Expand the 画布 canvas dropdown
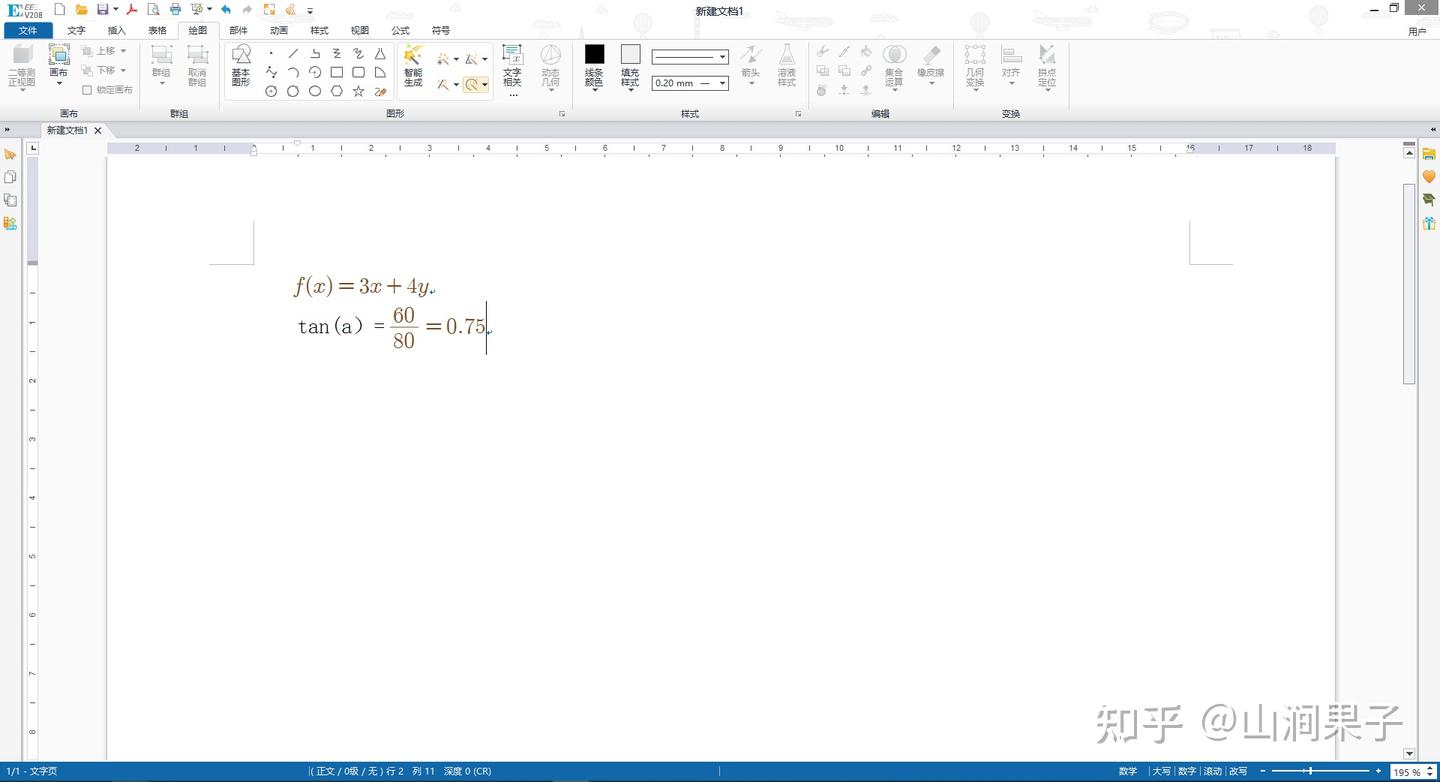This screenshot has height=782, width=1440. [x=59, y=83]
